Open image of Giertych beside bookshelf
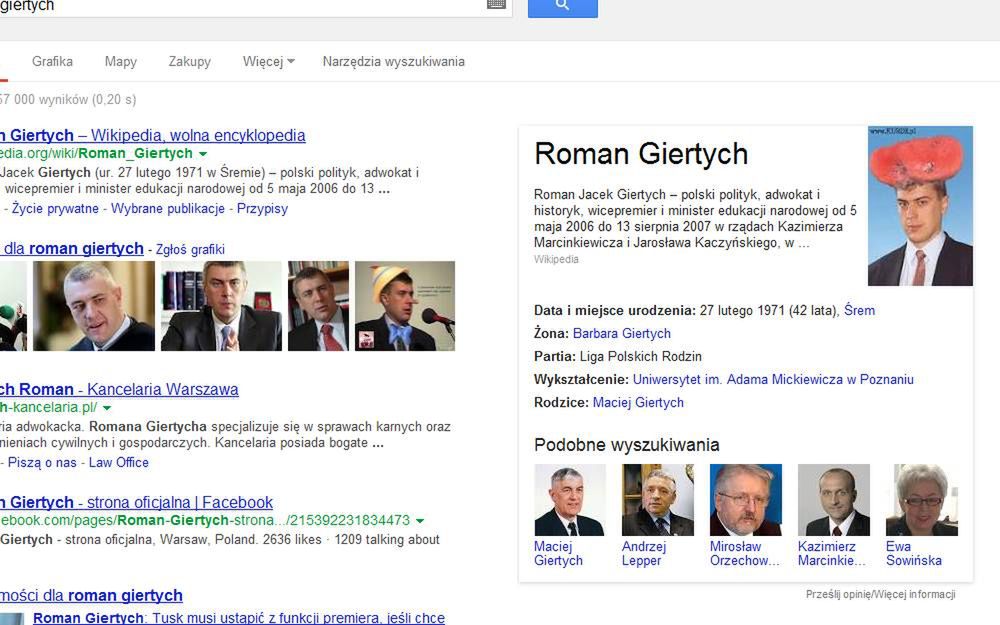The height and width of the screenshot is (625, 1000). point(221,306)
